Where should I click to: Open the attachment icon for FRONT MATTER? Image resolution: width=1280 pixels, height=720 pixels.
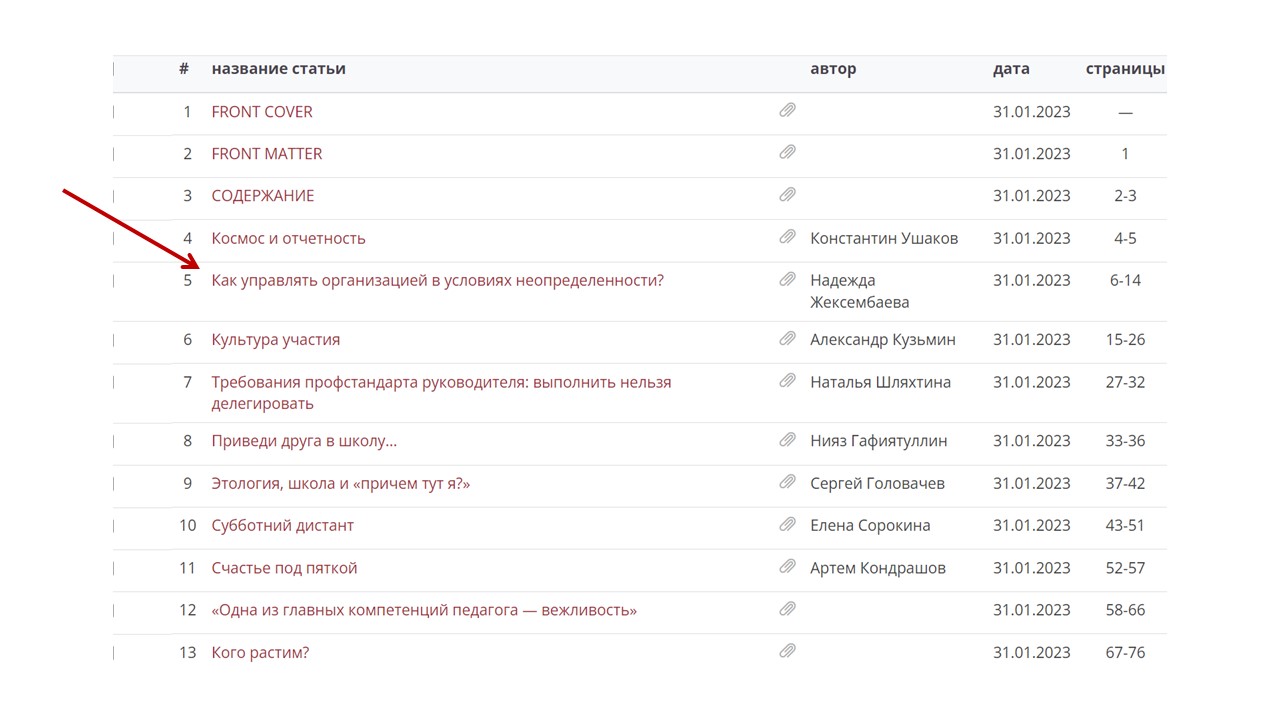[x=787, y=153]
